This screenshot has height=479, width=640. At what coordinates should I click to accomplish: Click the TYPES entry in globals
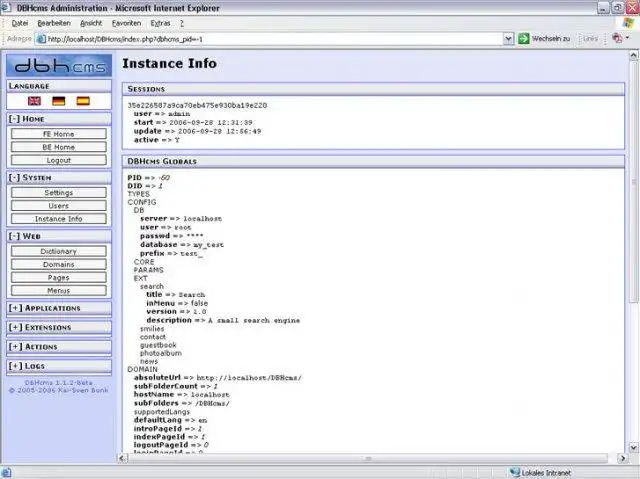139,194
